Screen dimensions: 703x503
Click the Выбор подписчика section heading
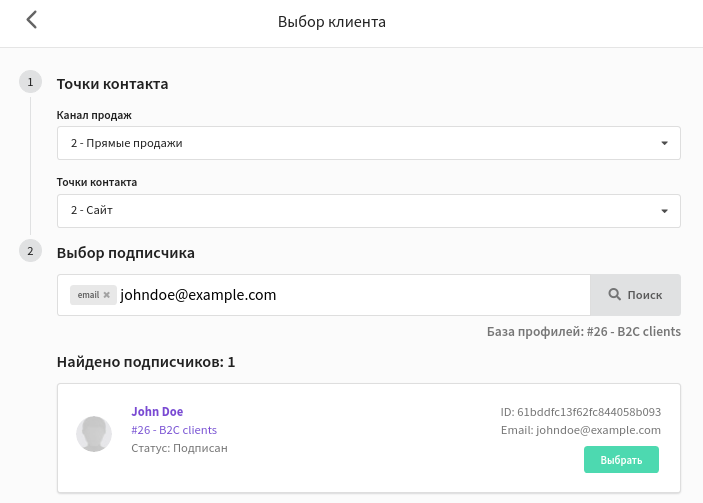(x=126, y=253)
